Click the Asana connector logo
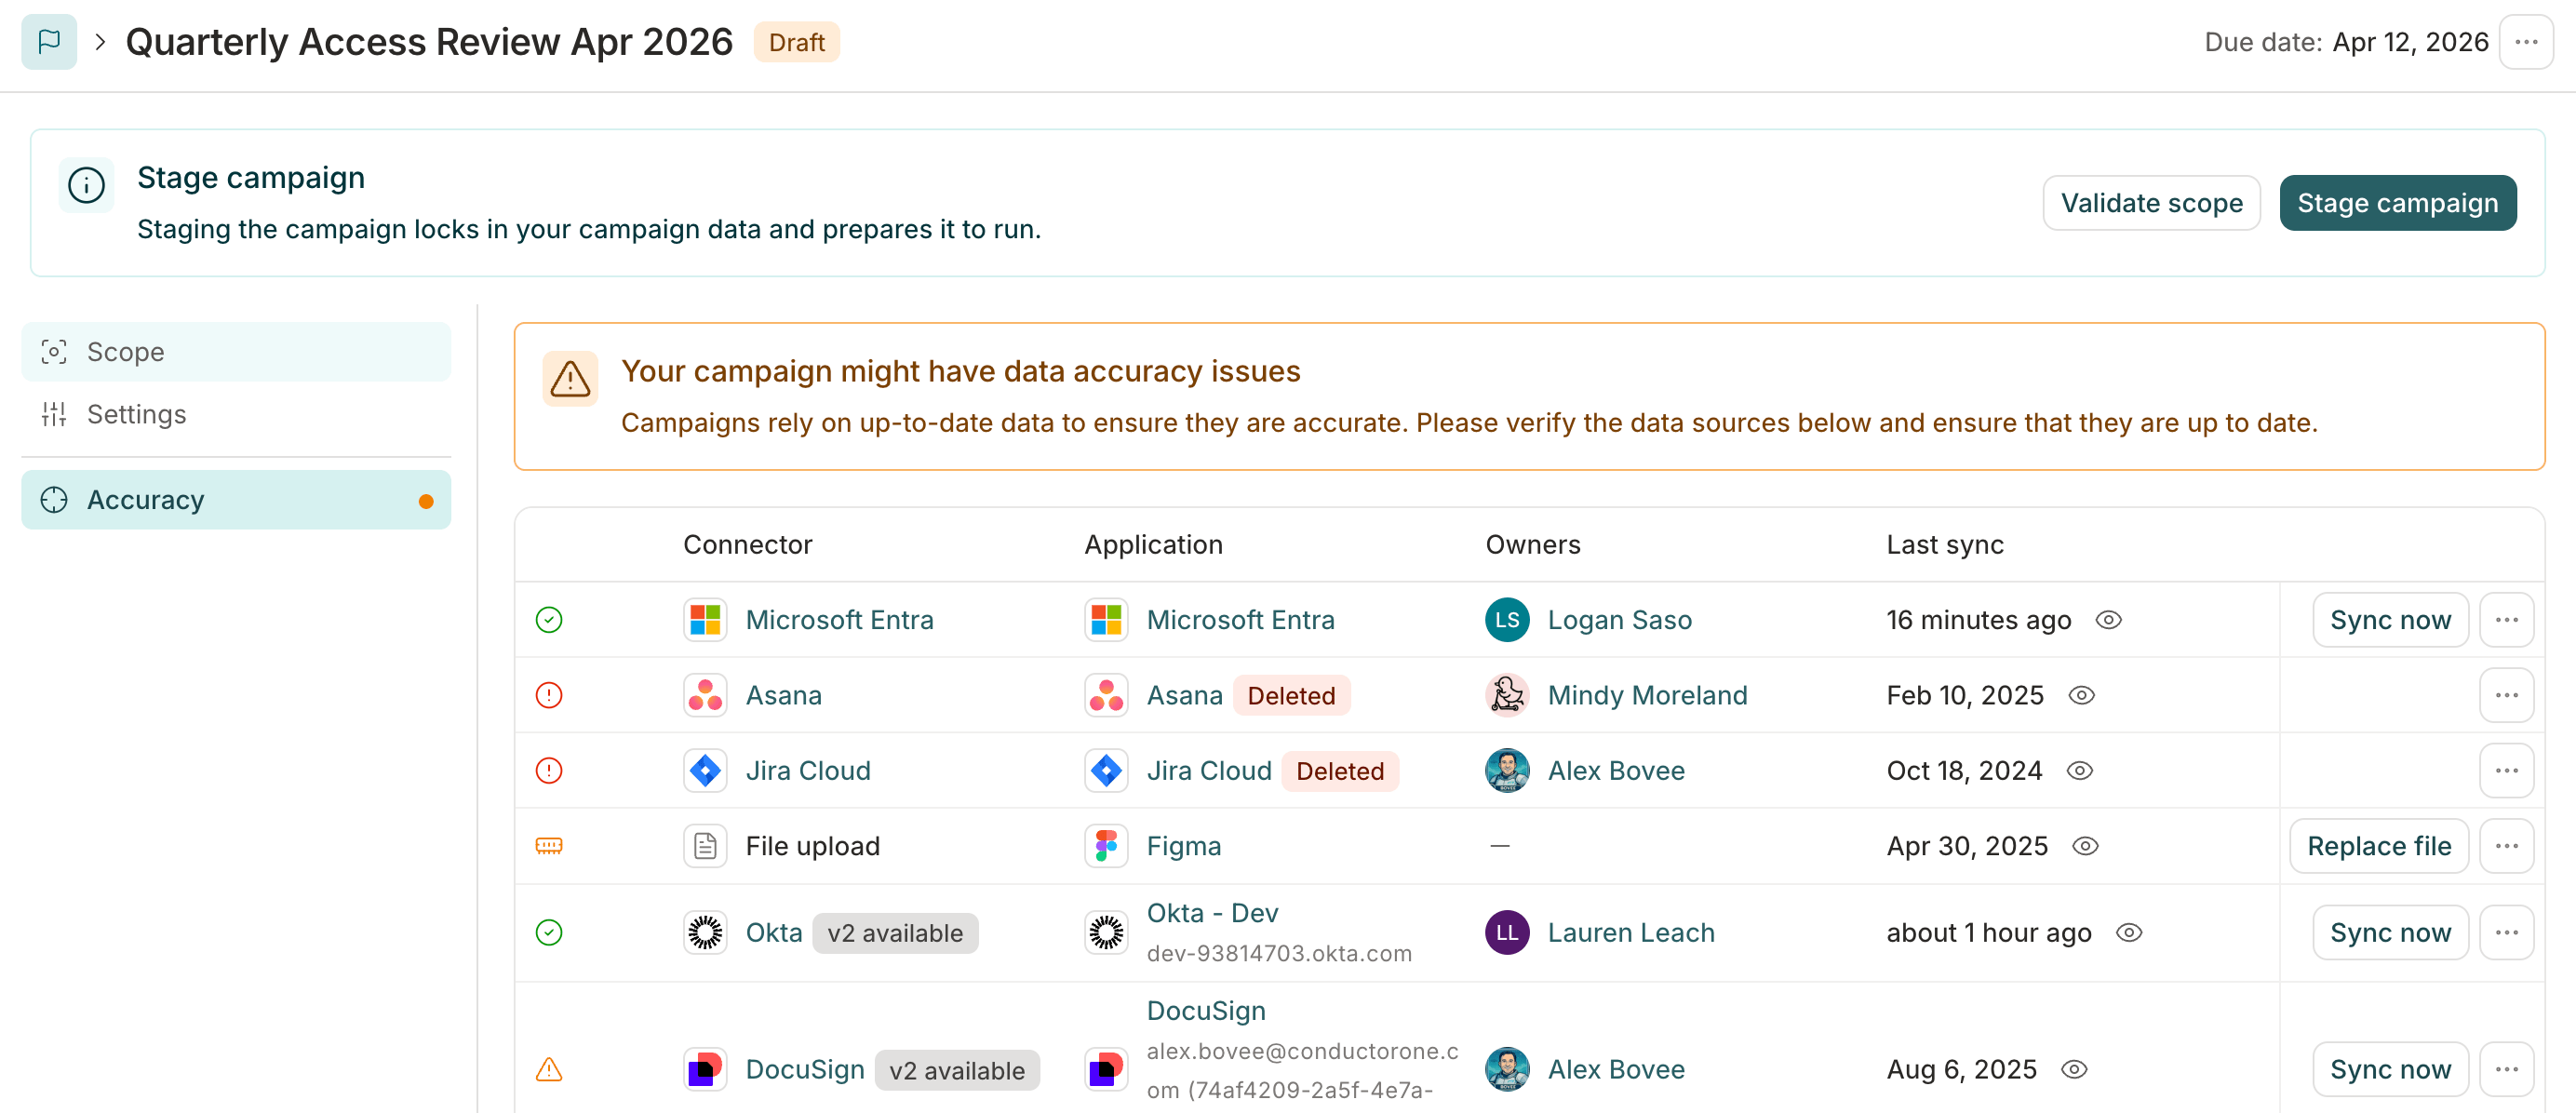Viewport: 2576px width, 1113px height. pos(705,695)
